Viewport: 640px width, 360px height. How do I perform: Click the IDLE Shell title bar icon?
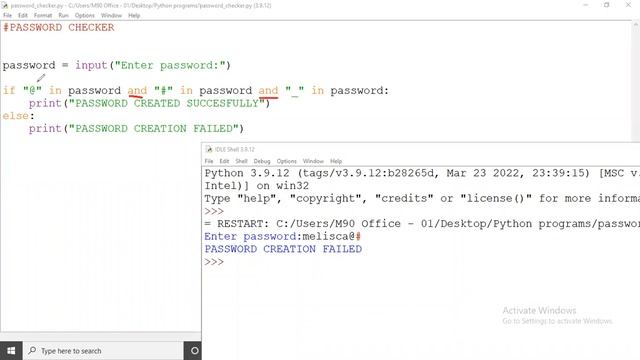tap(209, 149)
